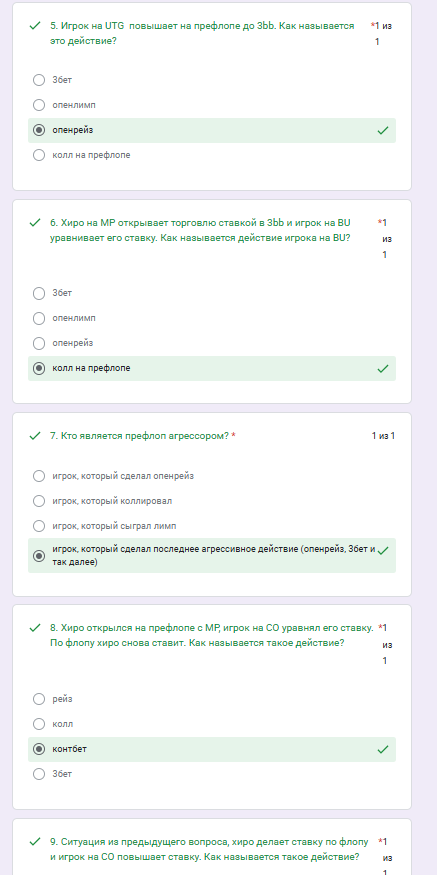Click green checkmark beside question 7 title
This screenshot has width=437, height=875.
point(35,436)
